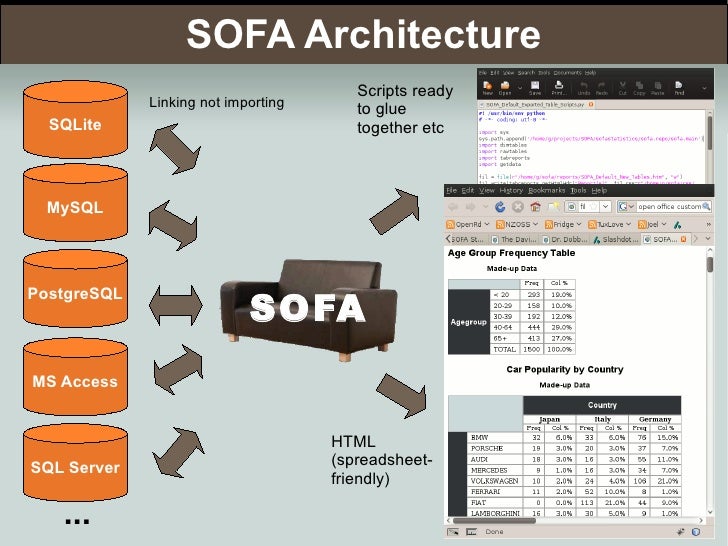Screen dimensions: 728x546
Task: Expand the Open recent files arrow in editor
Action: pos(520,87)
